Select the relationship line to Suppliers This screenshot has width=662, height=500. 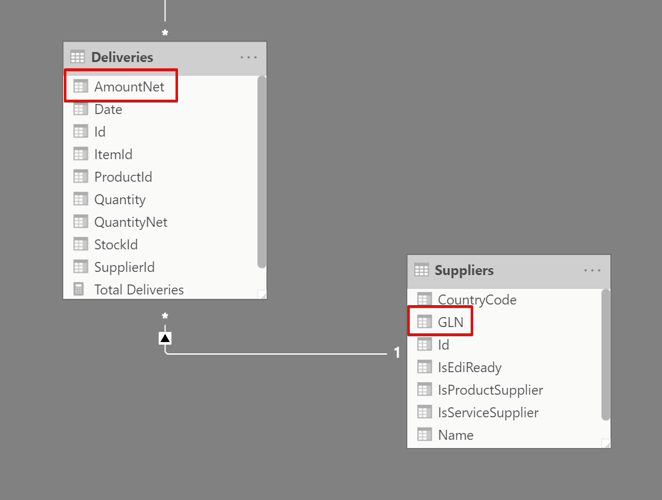275,354
